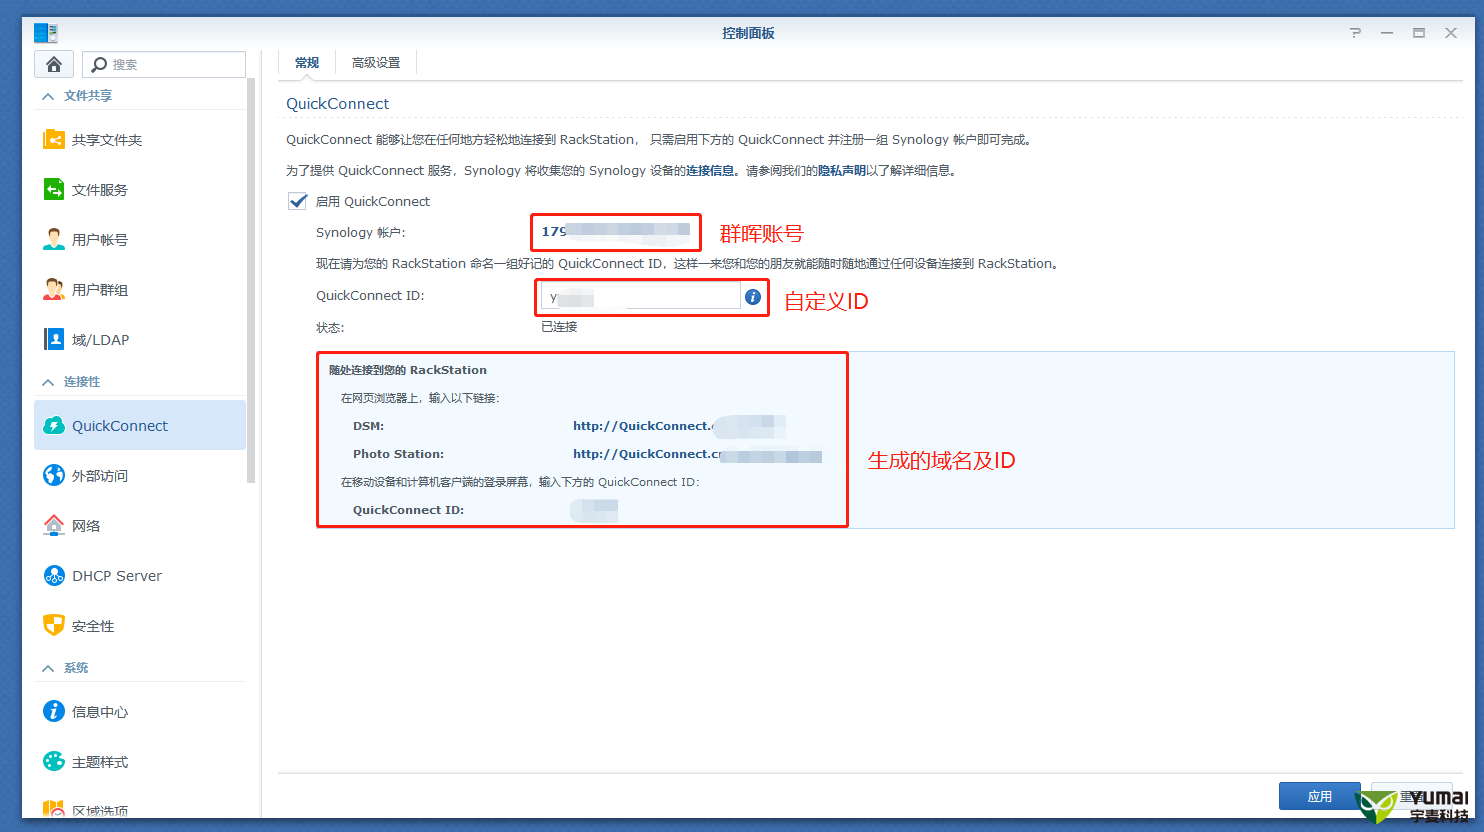Click the 共享文件夹 label in the sidebar
This screenshot has height=832, width=1484.
pos(107,140)
